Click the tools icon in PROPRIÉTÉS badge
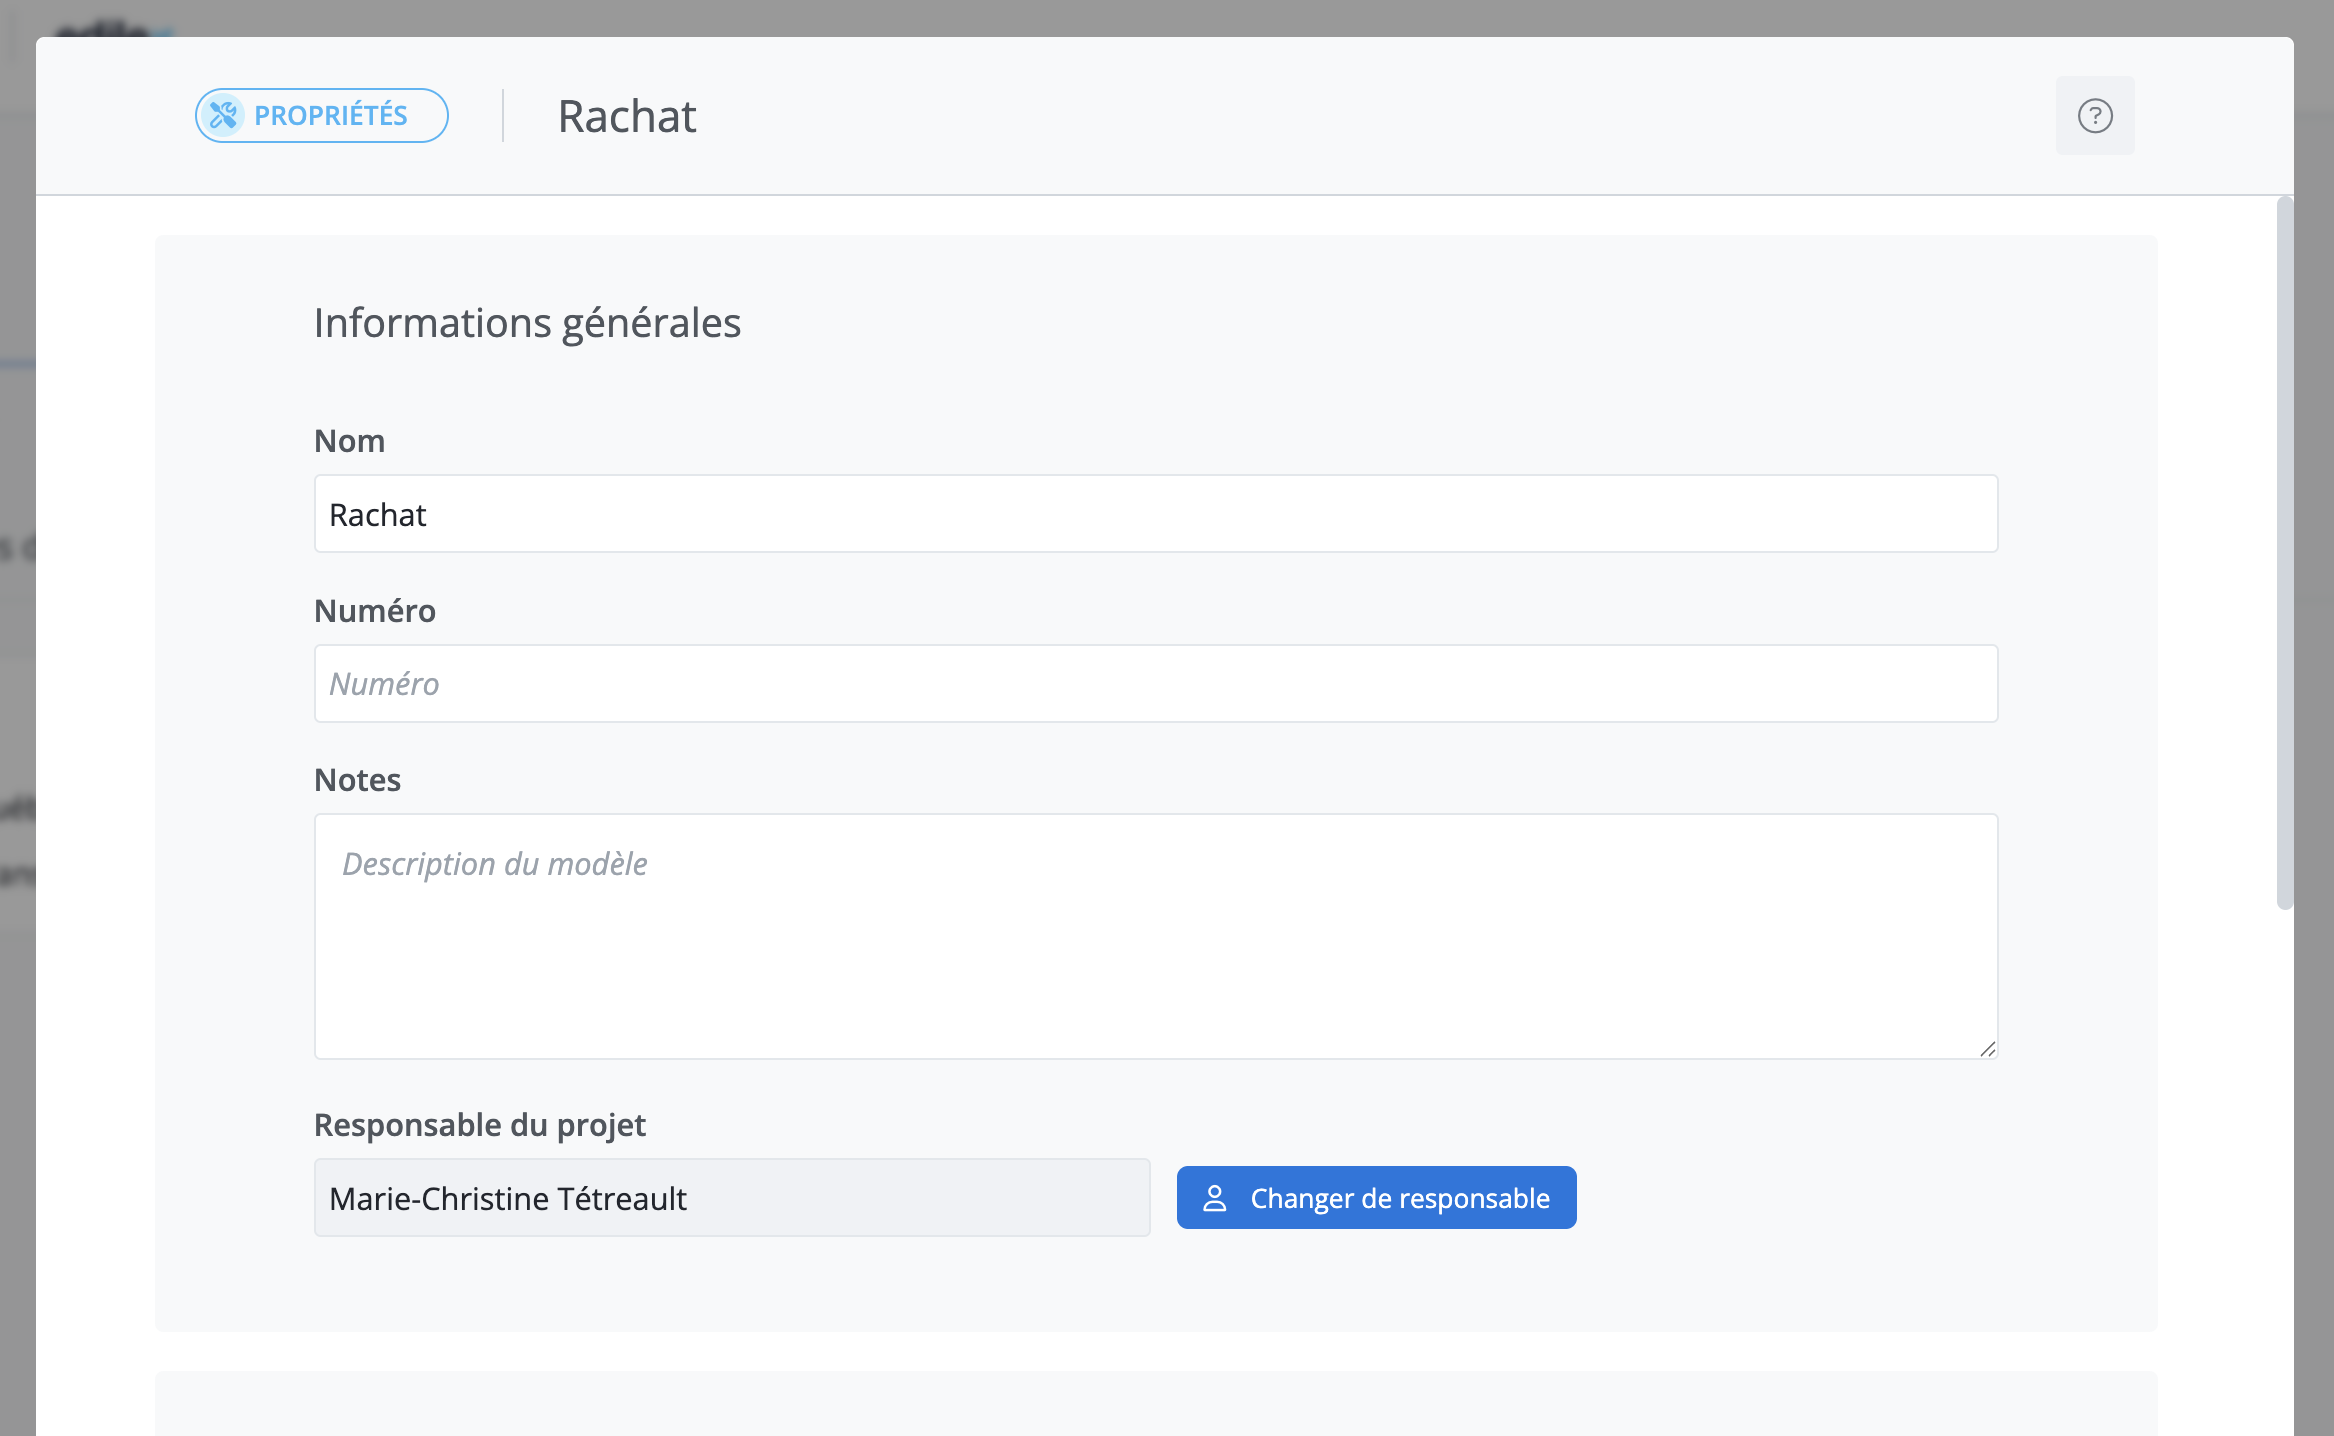This screenshot has height=1436, width=2334. point(224,116)
